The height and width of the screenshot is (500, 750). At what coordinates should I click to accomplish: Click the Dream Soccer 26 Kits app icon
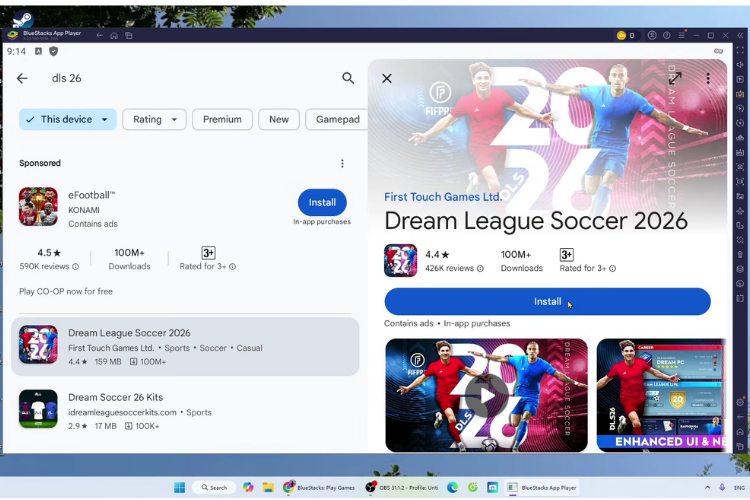point(38,409)
